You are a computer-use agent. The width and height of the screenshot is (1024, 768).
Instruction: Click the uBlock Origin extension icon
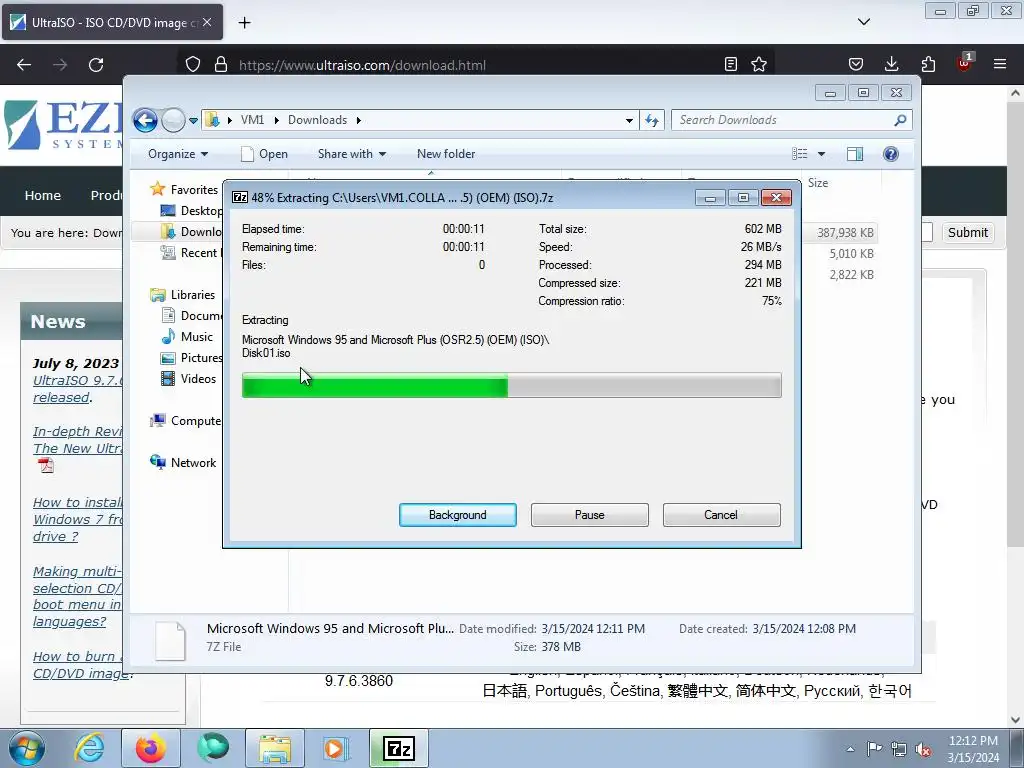coord(965,63)
